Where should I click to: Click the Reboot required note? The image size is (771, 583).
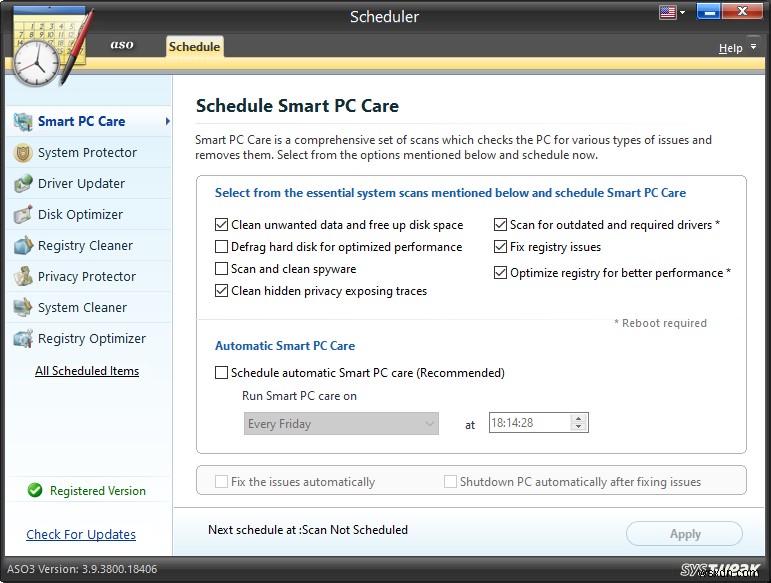click(x=660, y=323)
